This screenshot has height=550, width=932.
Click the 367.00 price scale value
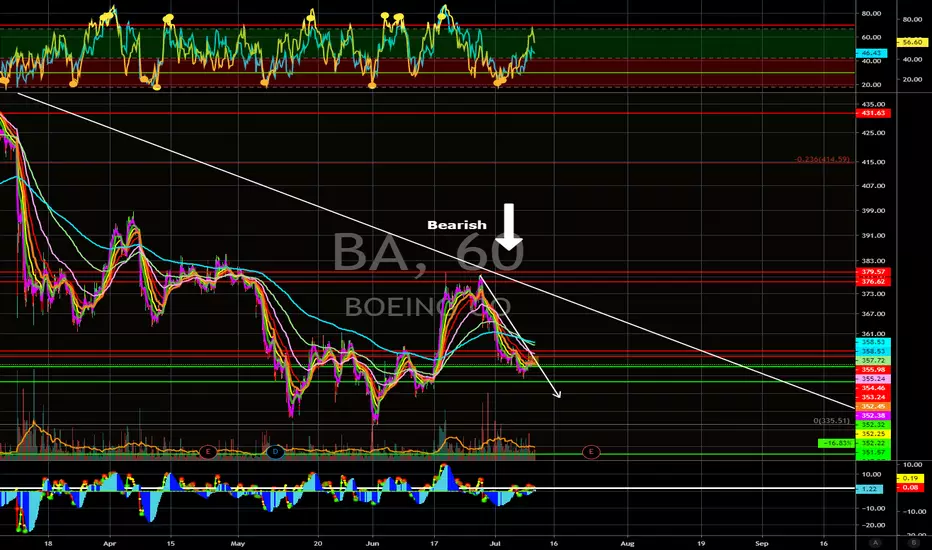click(x=873, y=314)
